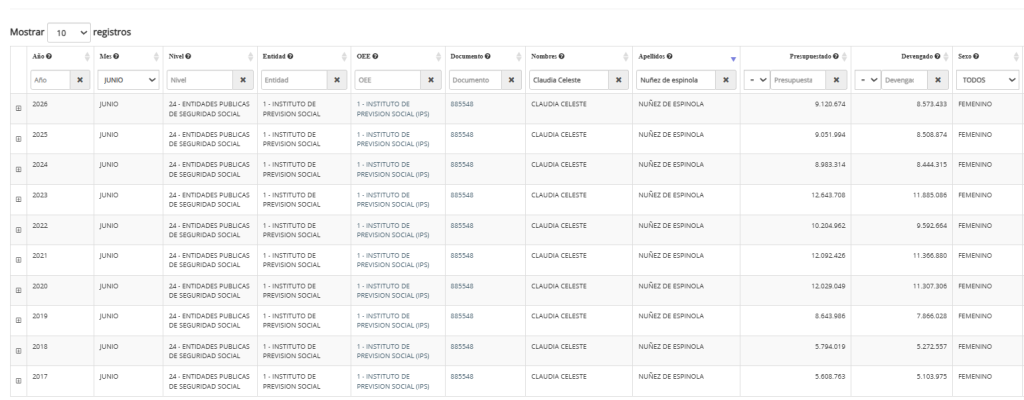This screenshot has width=1024, height=400.
Task: Click the Nombres field containing Claudia Celeste
Action: [569, 80]
